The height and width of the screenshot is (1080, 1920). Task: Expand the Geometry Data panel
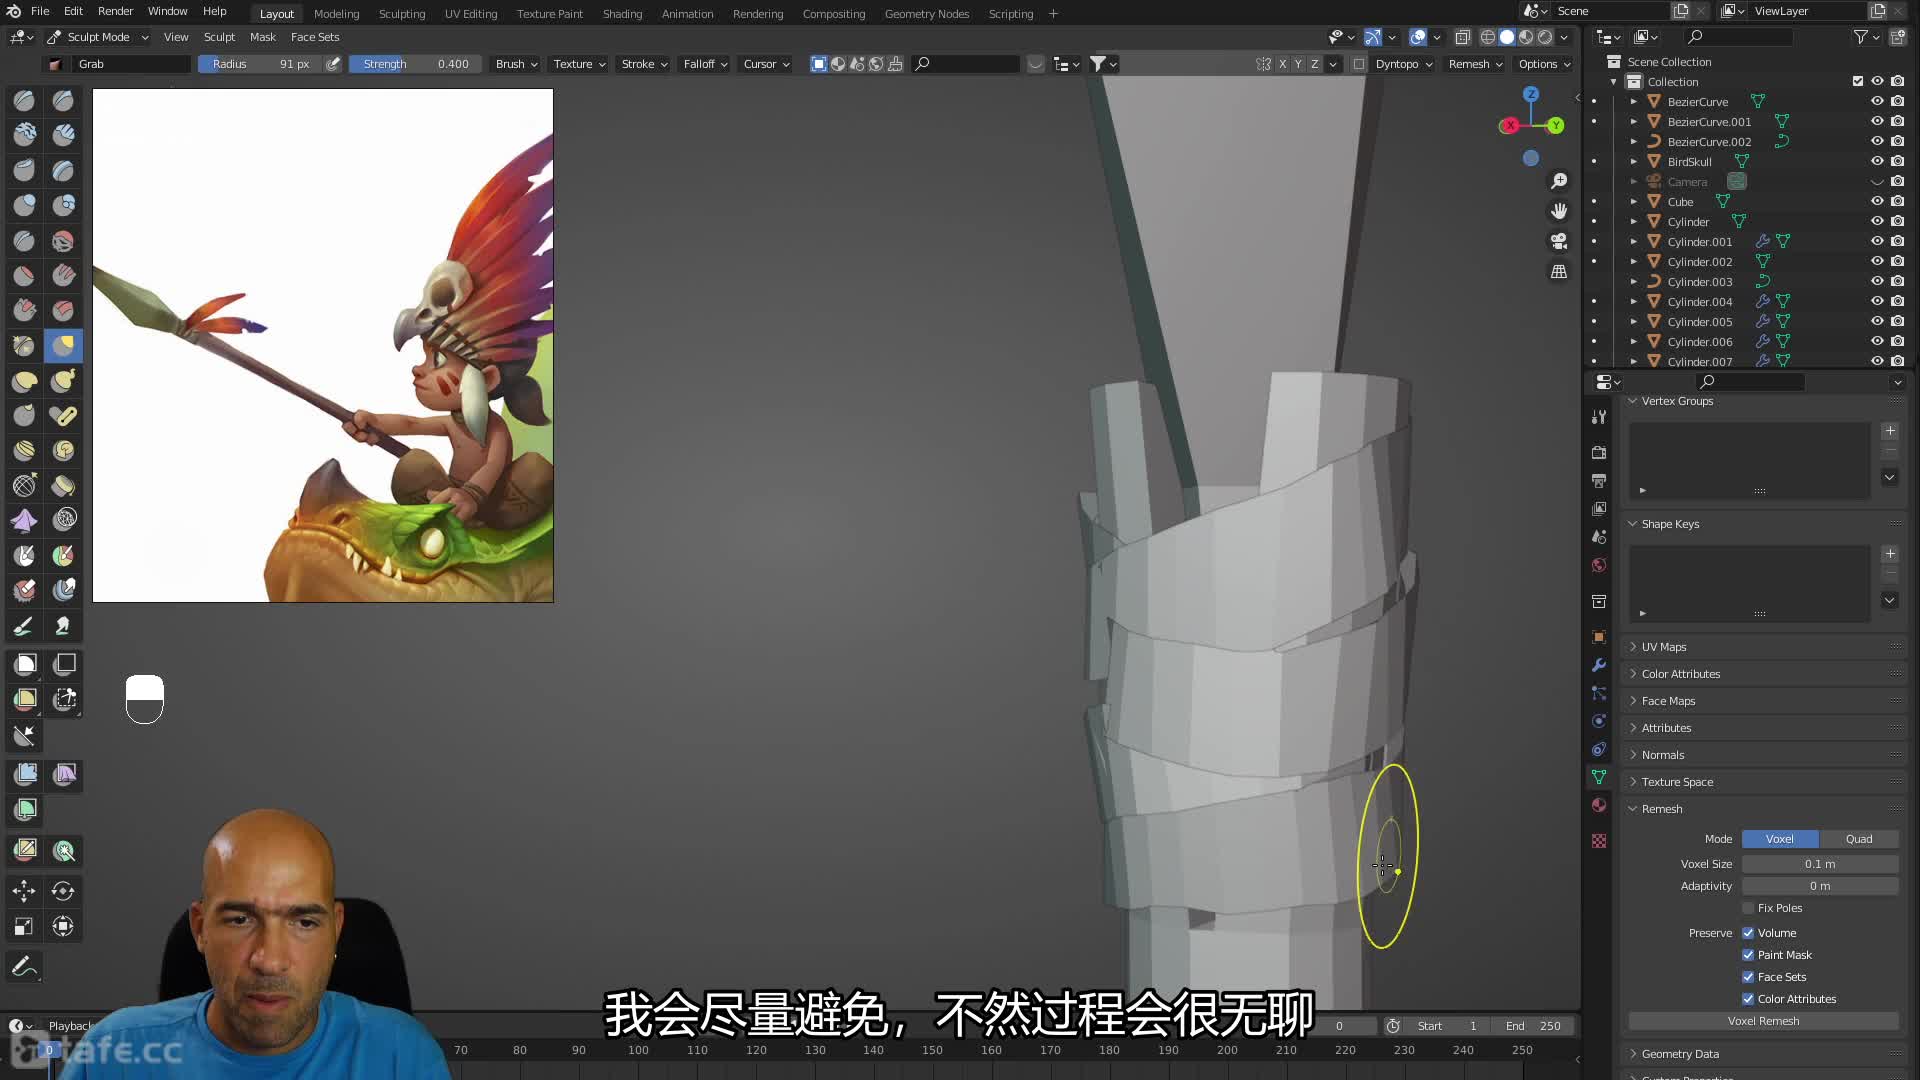[1680, 1054]
